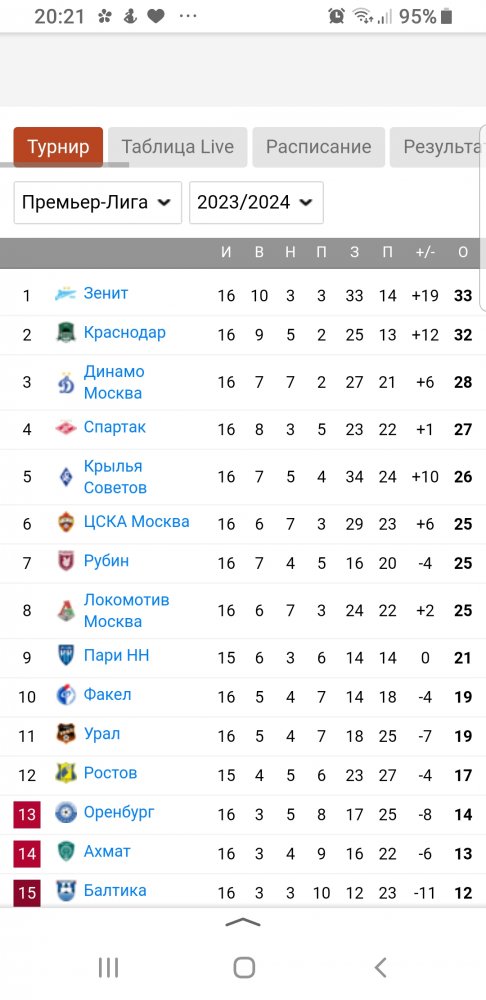
Task: Tap the horizontal tab scrollbar indicator
Action: [64, 165]
